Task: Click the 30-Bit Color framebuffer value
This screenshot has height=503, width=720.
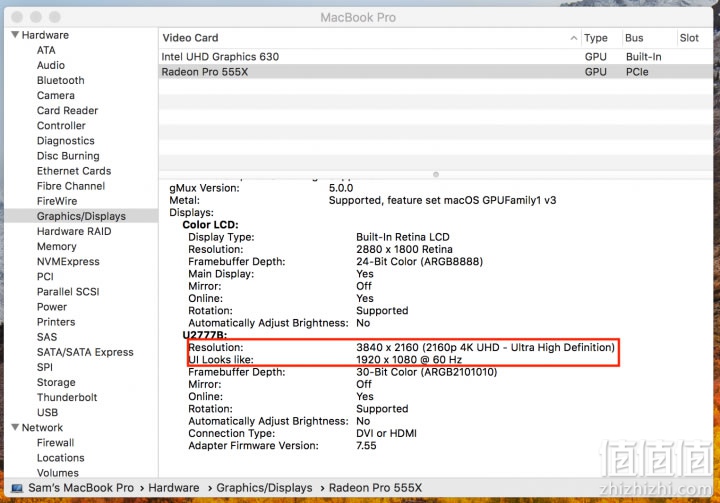Action: [x=427, y=372]
